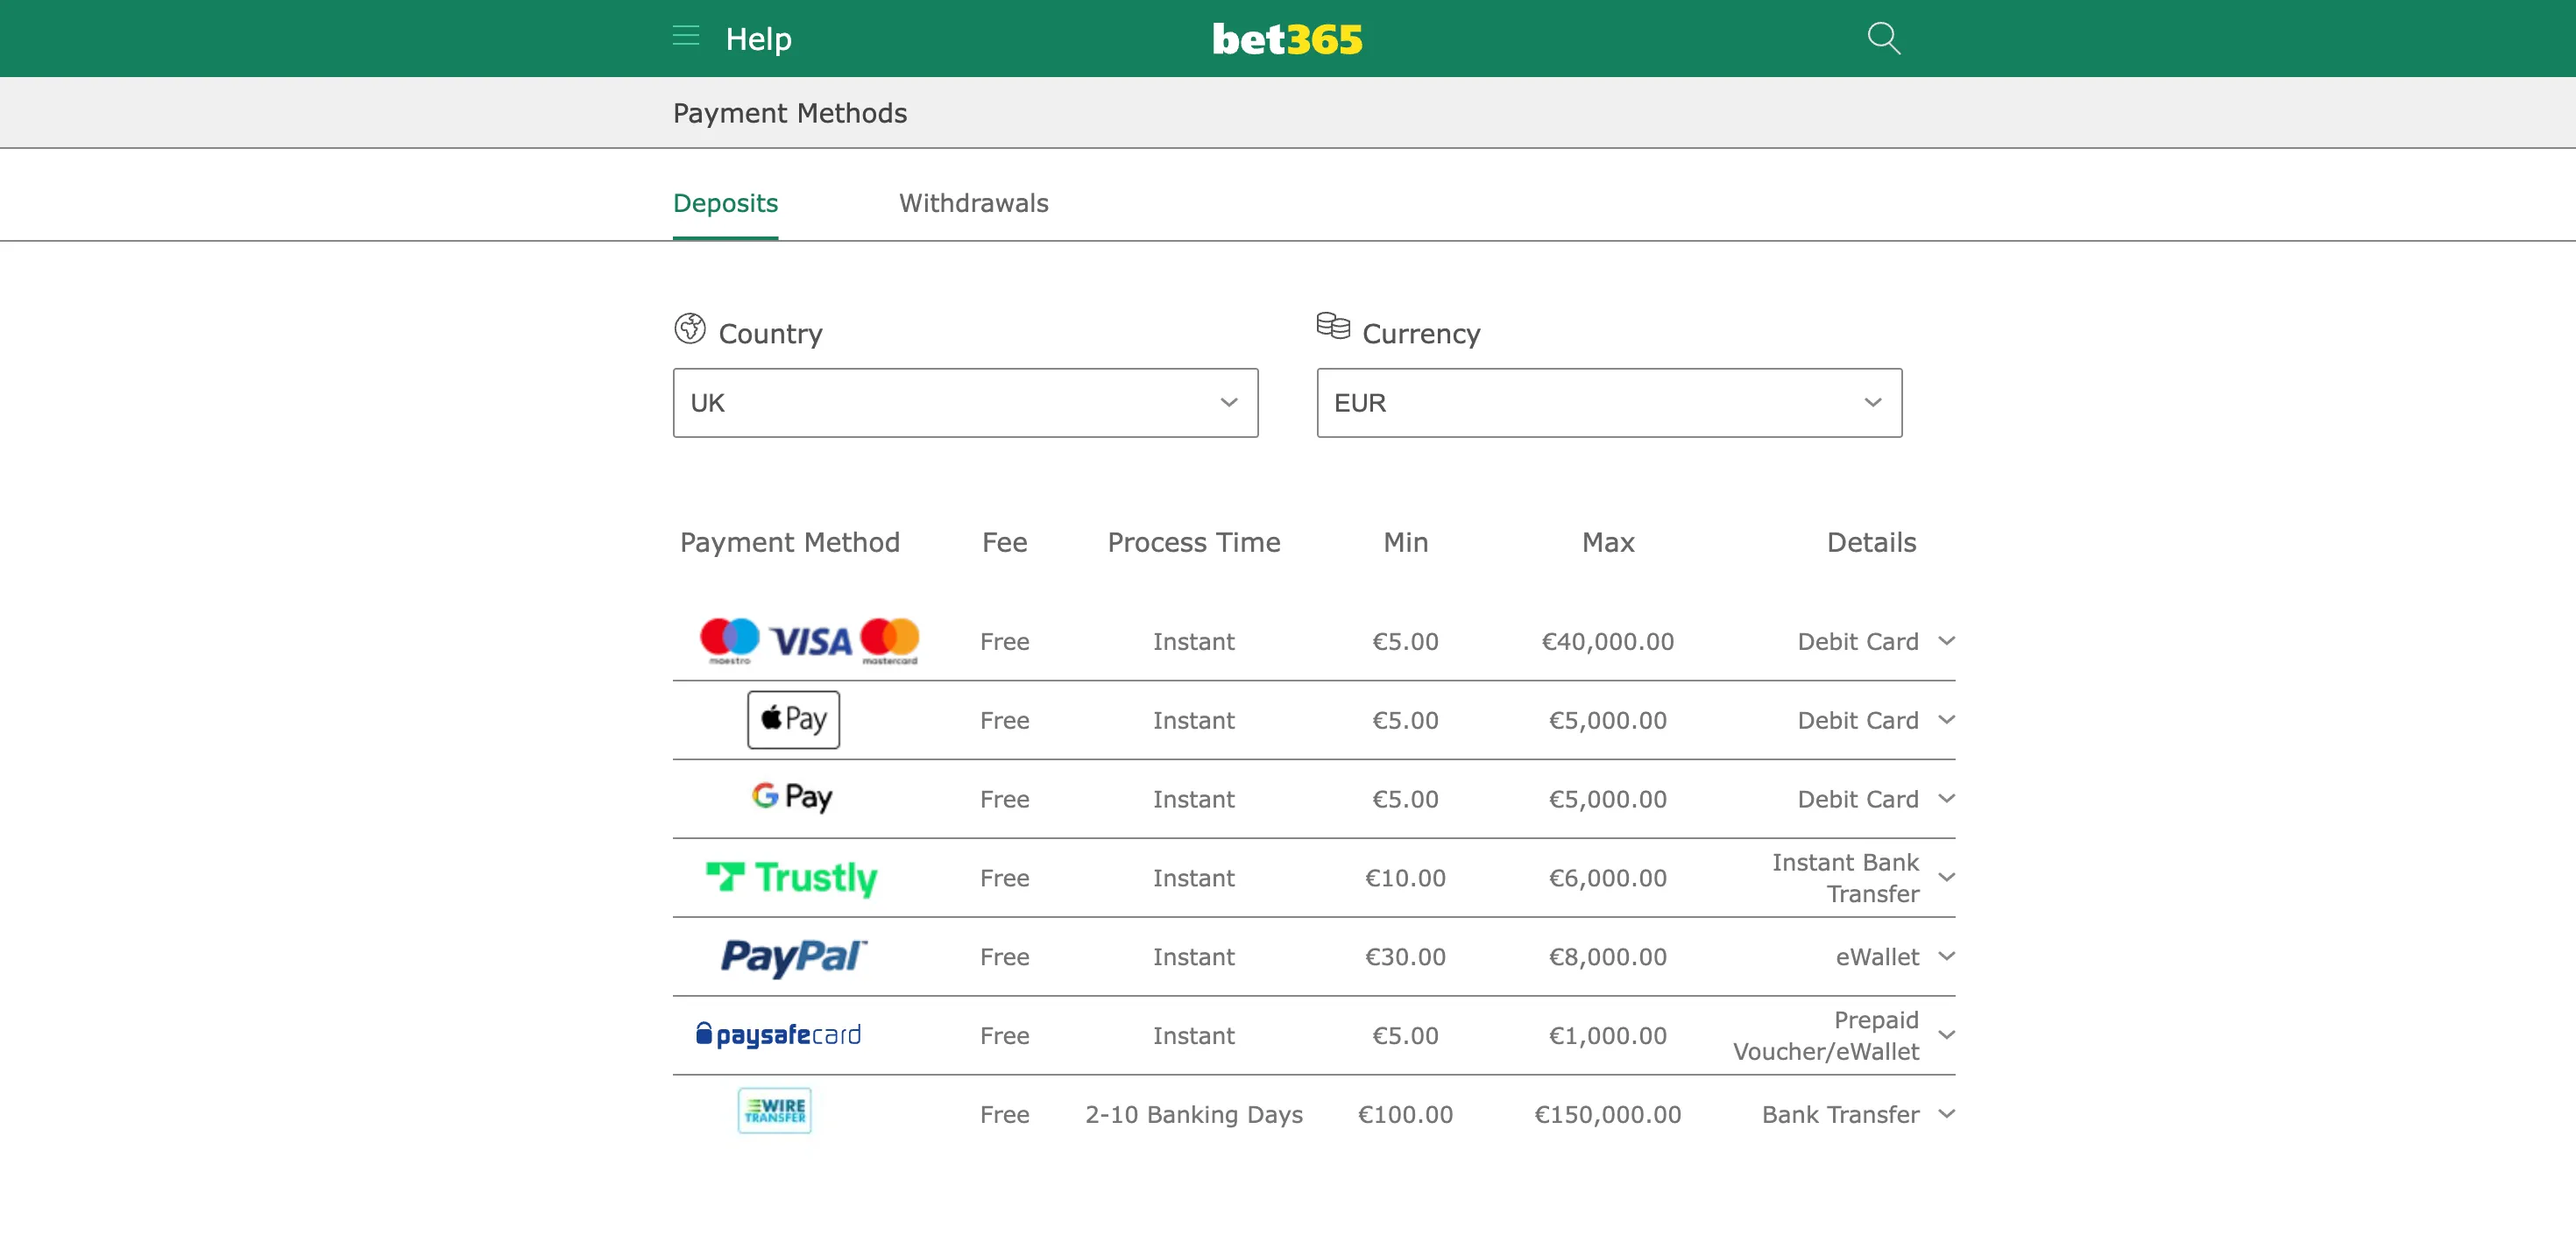Expand the Wire Transfer details chevron

1946,1114
